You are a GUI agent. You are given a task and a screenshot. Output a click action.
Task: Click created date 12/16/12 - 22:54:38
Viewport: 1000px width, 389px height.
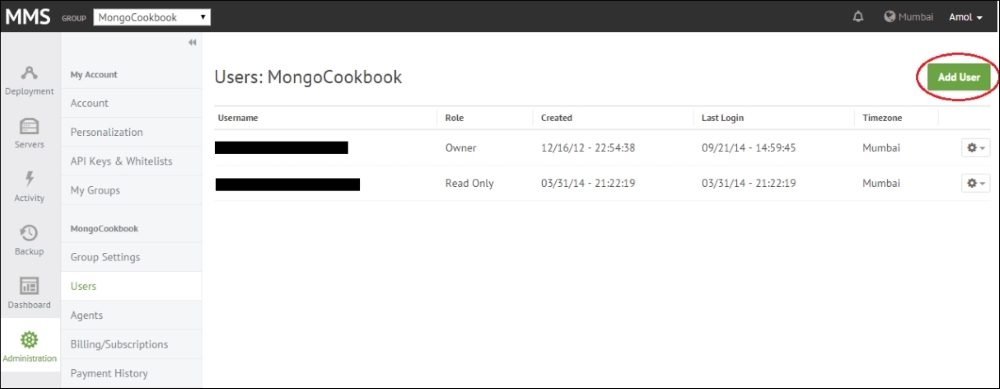[x=588, y=148]
